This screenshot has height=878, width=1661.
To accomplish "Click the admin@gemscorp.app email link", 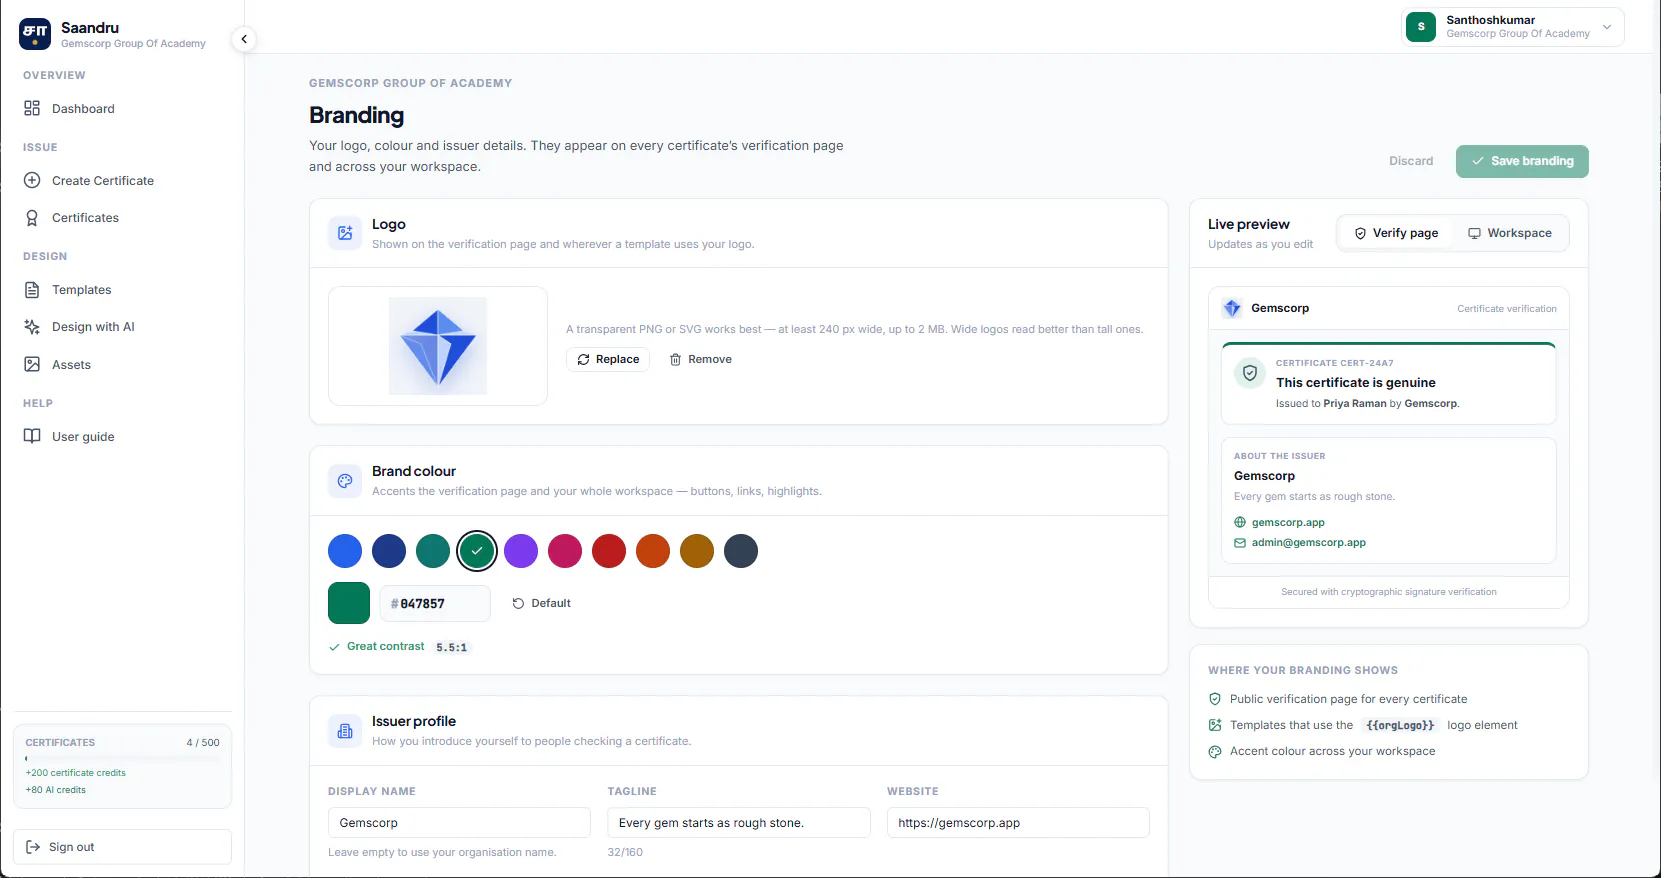I will point(1309,543).
